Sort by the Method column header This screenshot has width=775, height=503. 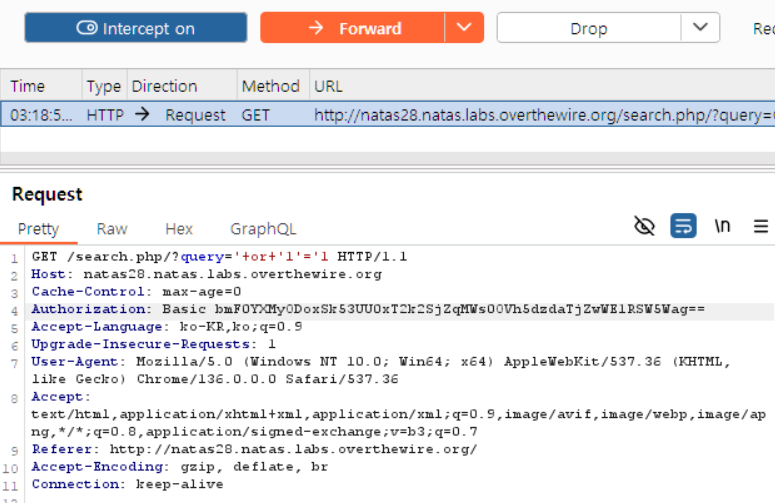point(270,86)
